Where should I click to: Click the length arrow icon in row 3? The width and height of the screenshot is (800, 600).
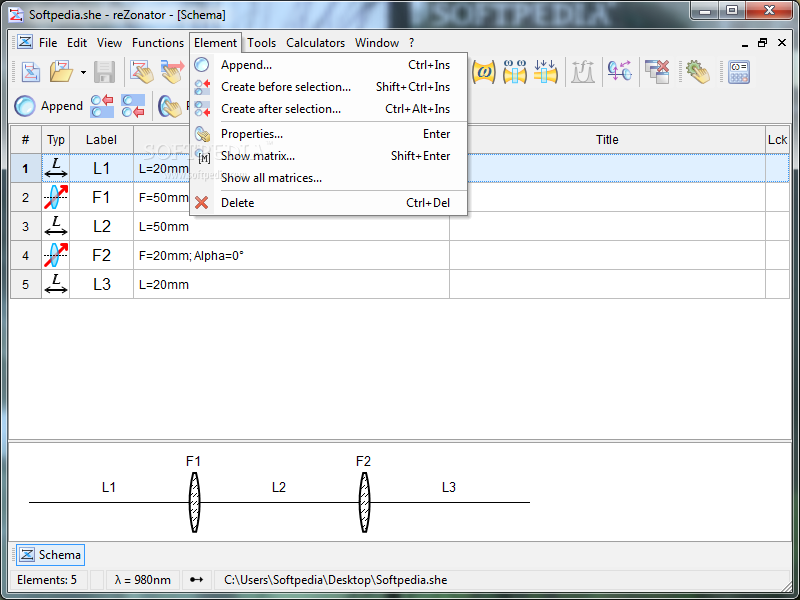pos(56,227)
